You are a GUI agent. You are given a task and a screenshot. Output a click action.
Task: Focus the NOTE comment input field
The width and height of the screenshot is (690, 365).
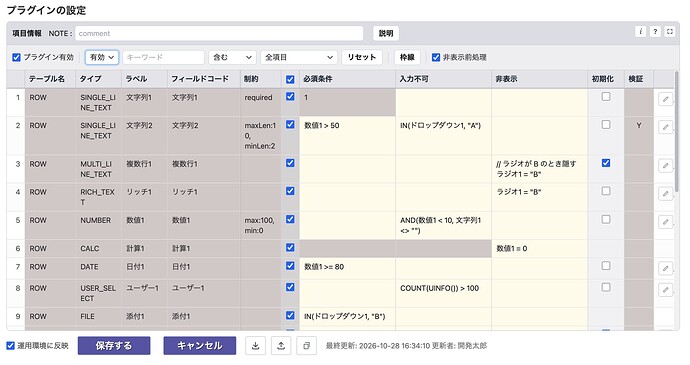pos(219,33)
